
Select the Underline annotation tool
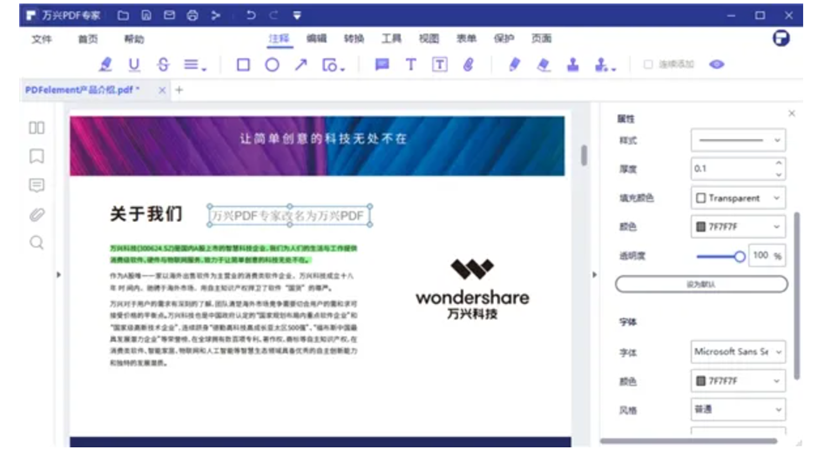[x=134, y=65]
